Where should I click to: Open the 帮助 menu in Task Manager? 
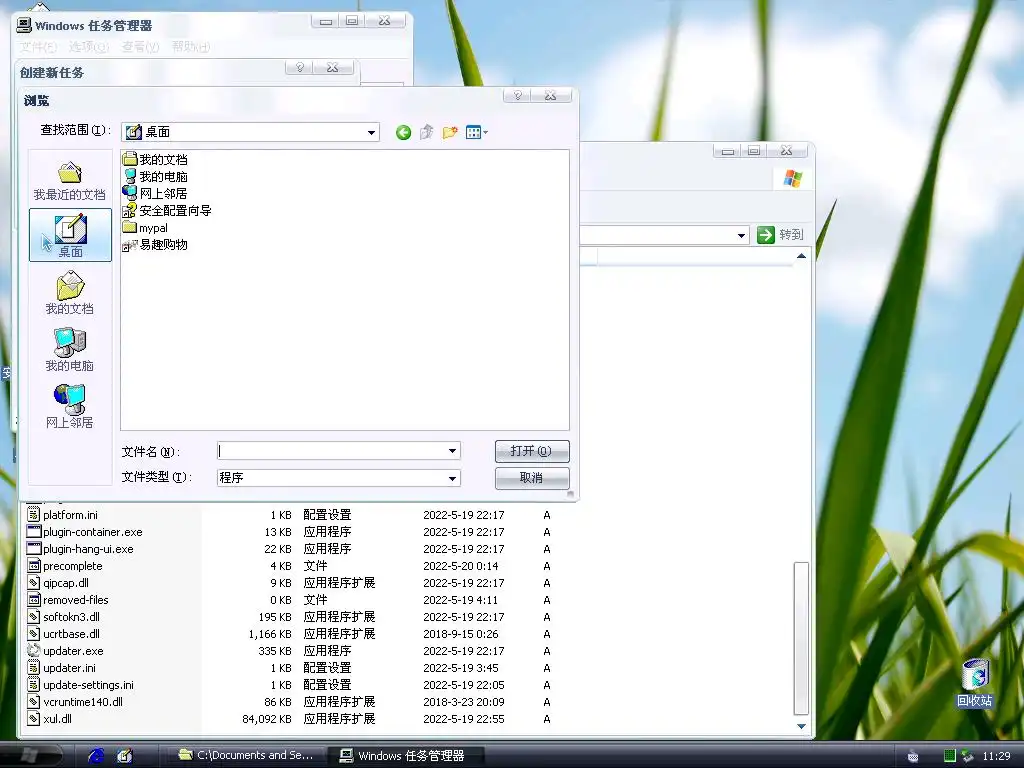click(x=191, y=47)
